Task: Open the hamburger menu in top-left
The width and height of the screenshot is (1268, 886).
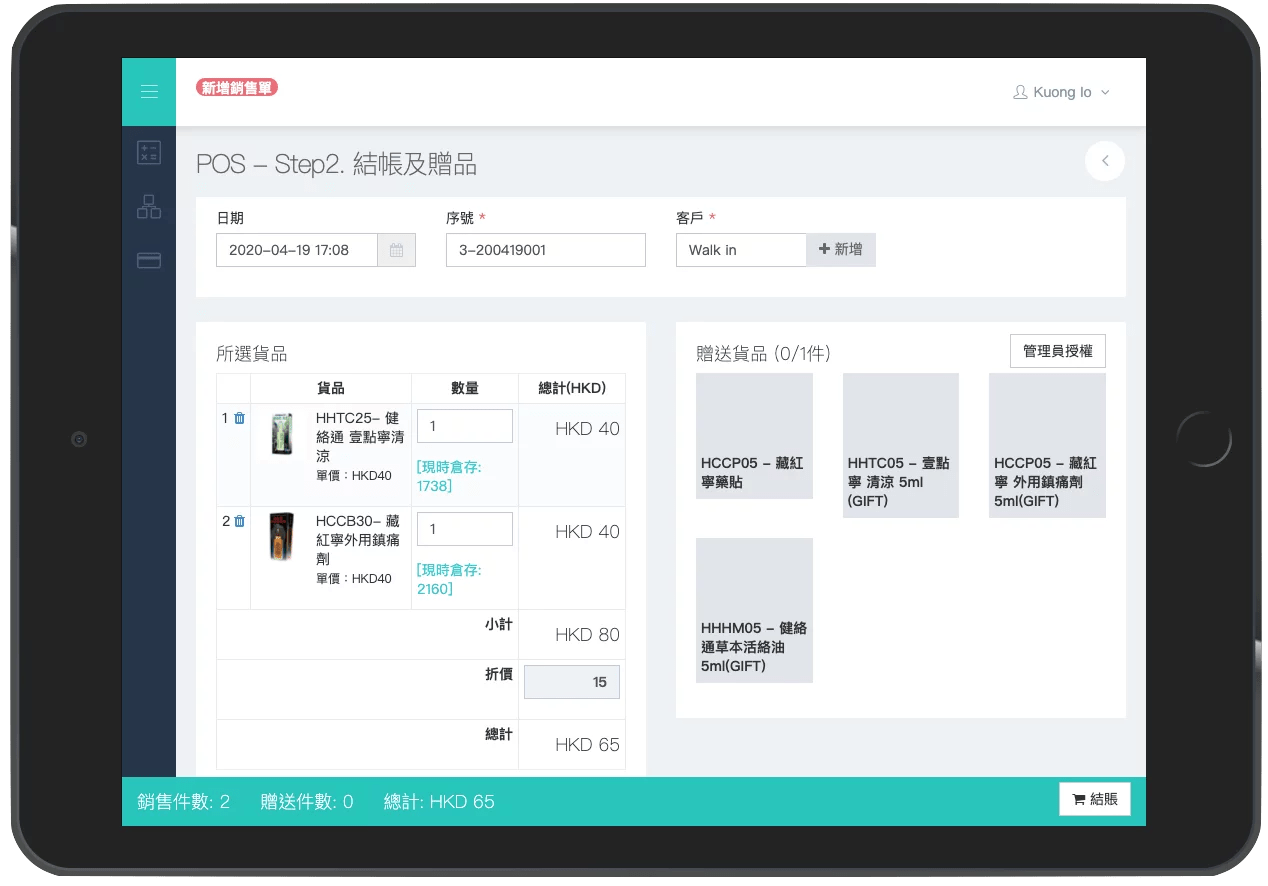Action: [149, 92]
